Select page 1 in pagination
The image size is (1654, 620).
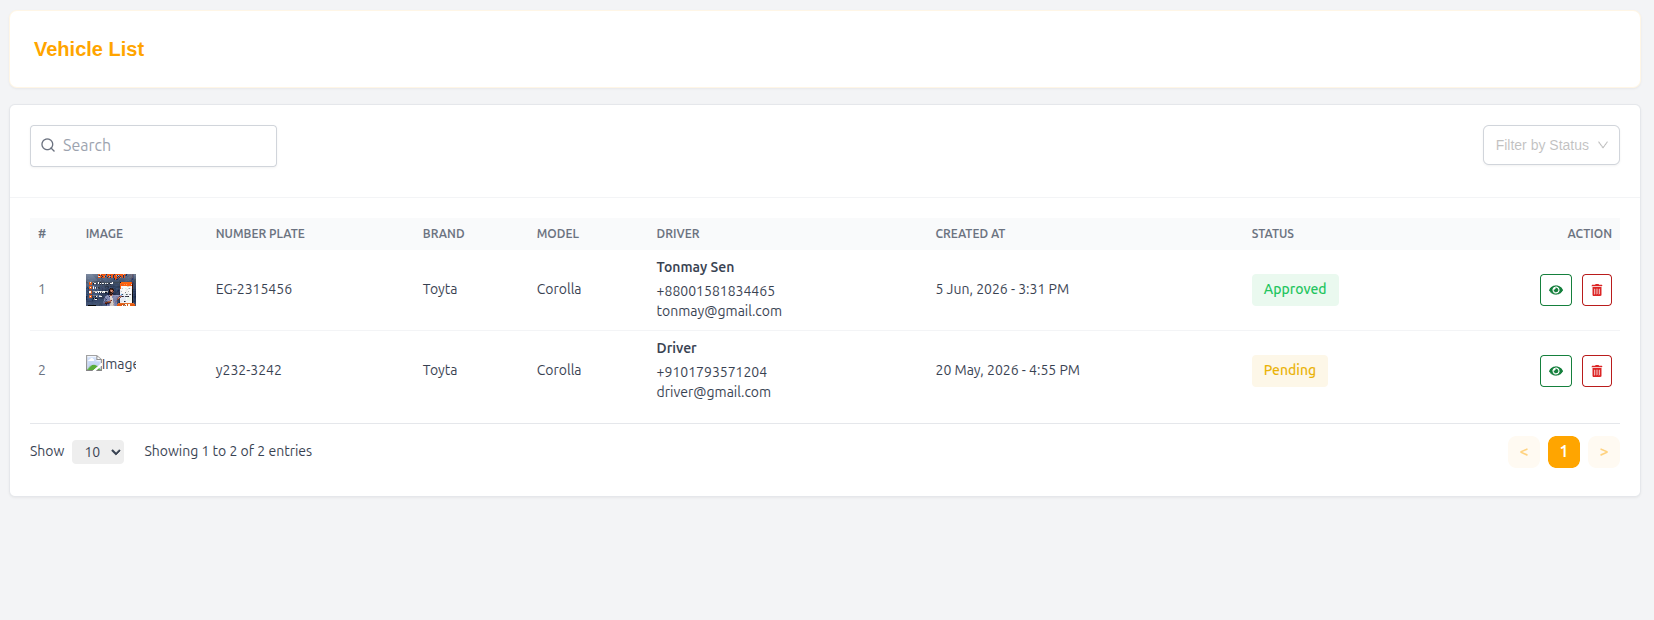point(1563,452)
